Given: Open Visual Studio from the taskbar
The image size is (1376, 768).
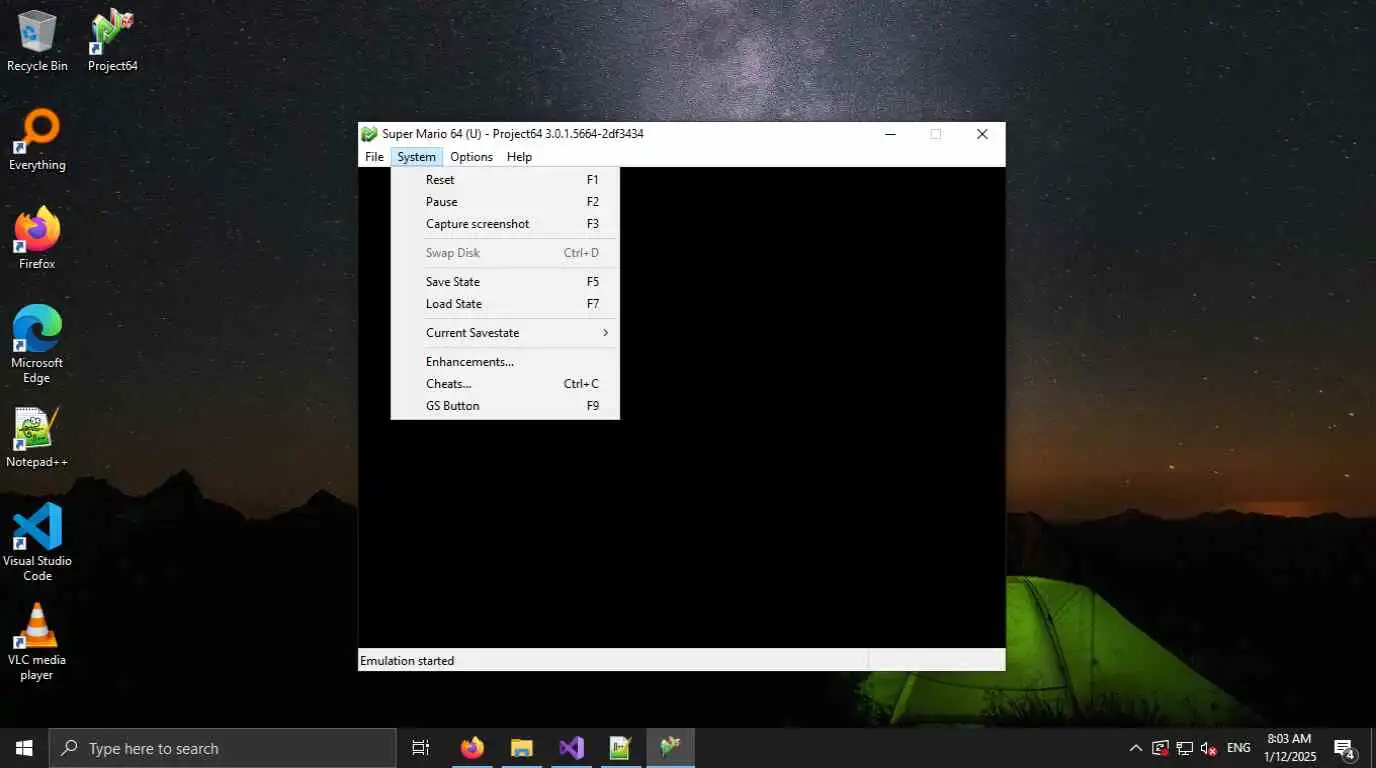Looking at the screenshot, I should coord(571,748).
